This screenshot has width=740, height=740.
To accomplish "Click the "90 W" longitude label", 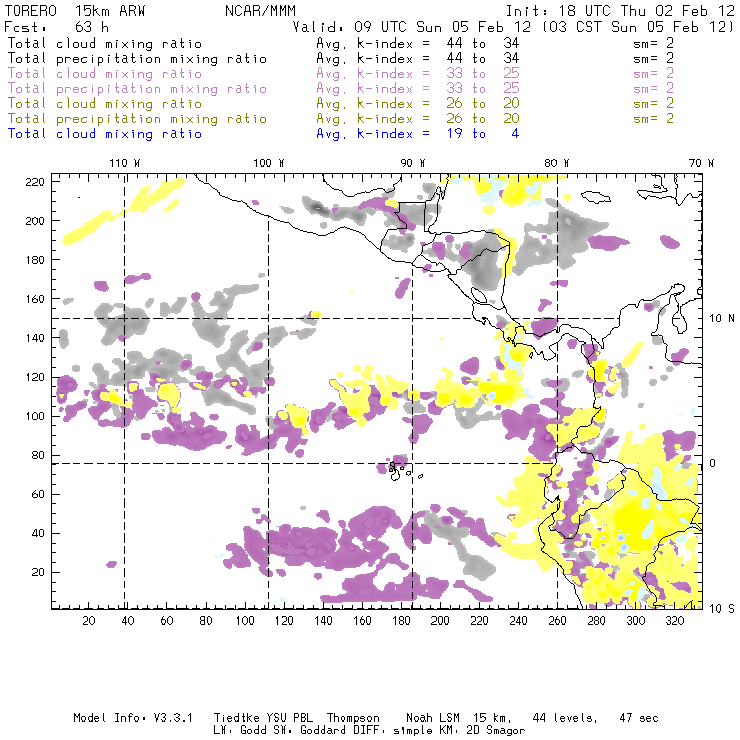I will tap(413, 163).
